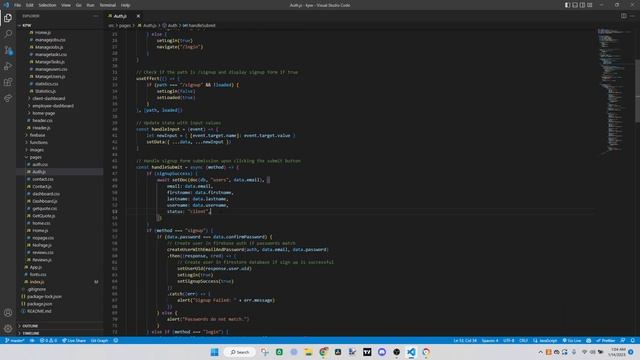Open the Explorer panel ellipsis menu
Viewport: 640px width, 360px height.
click(96, 16)
